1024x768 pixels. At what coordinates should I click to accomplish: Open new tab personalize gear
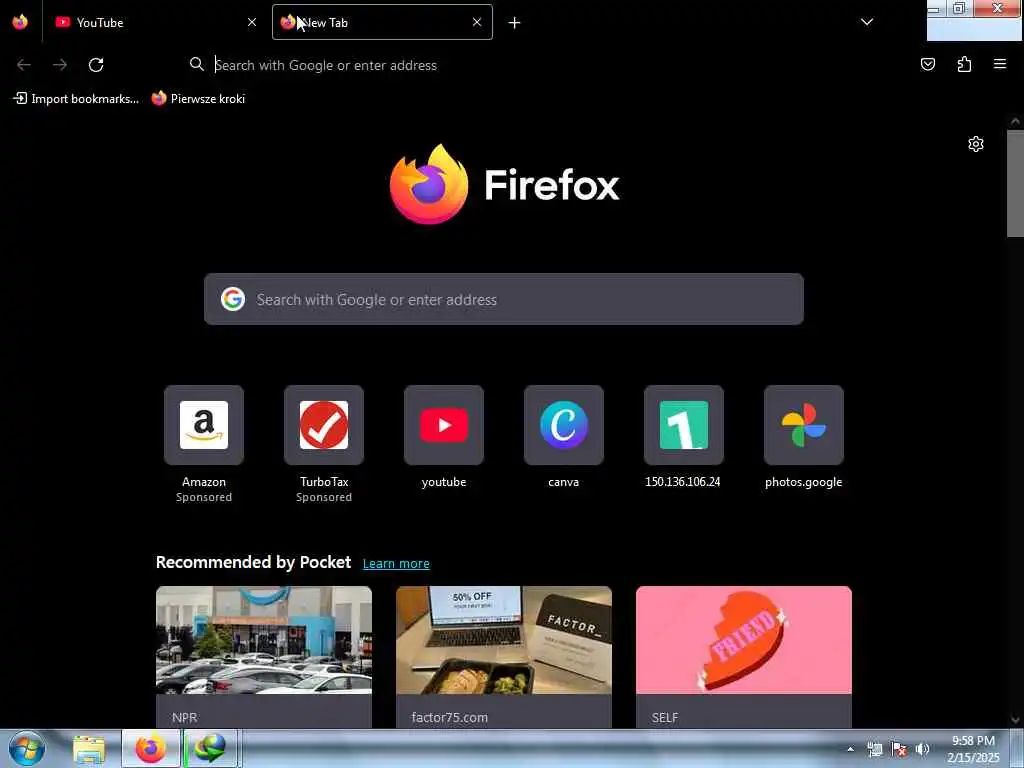(x=976, y=144)
